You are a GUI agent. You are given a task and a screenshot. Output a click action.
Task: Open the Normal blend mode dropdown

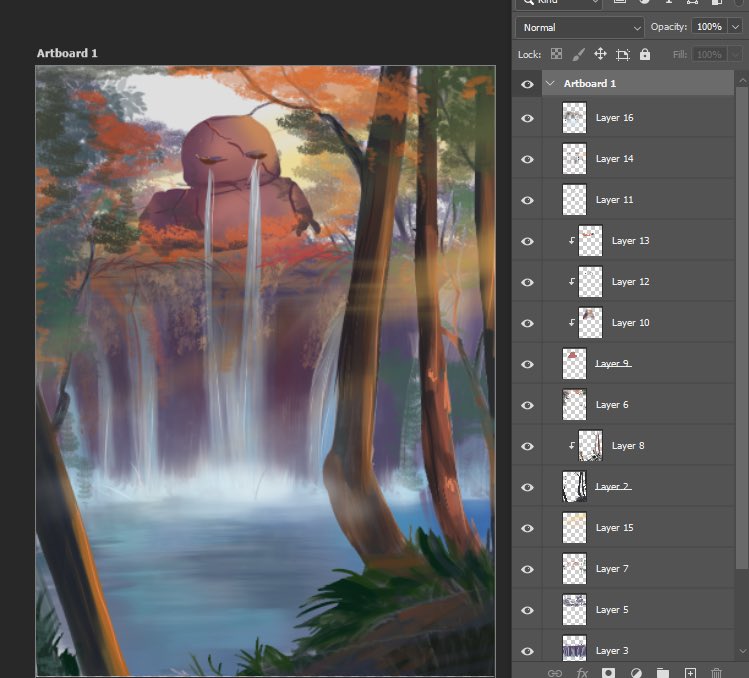tap(580, 28)
